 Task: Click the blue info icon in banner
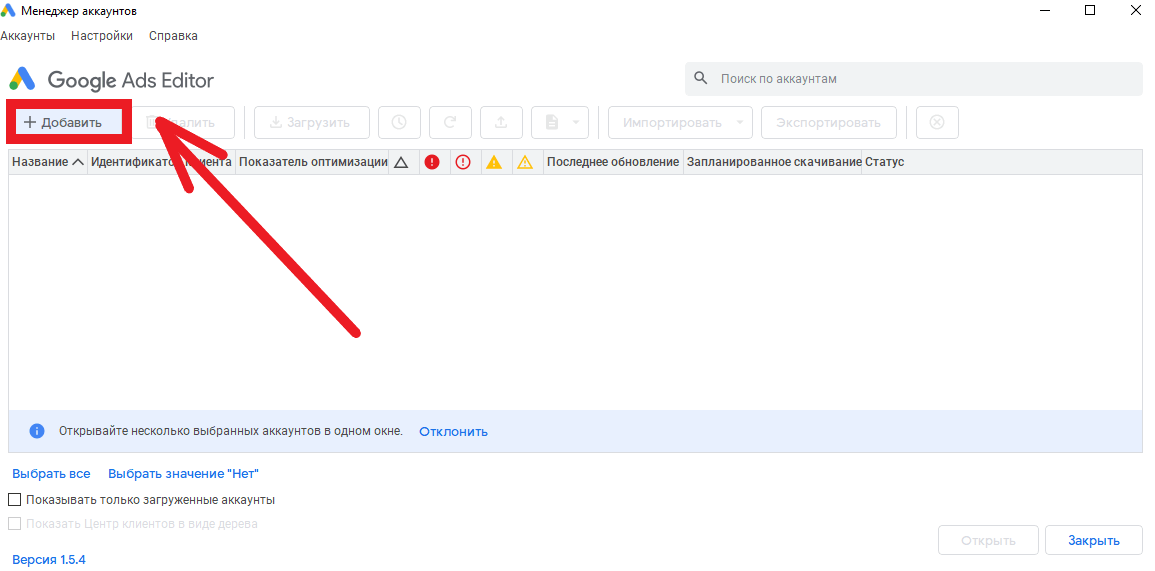click(37, 431)
